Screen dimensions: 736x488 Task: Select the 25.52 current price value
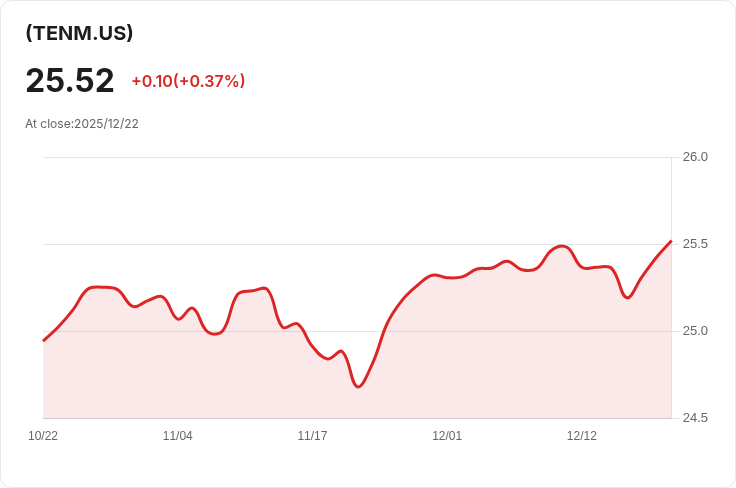tap(70, 80)
